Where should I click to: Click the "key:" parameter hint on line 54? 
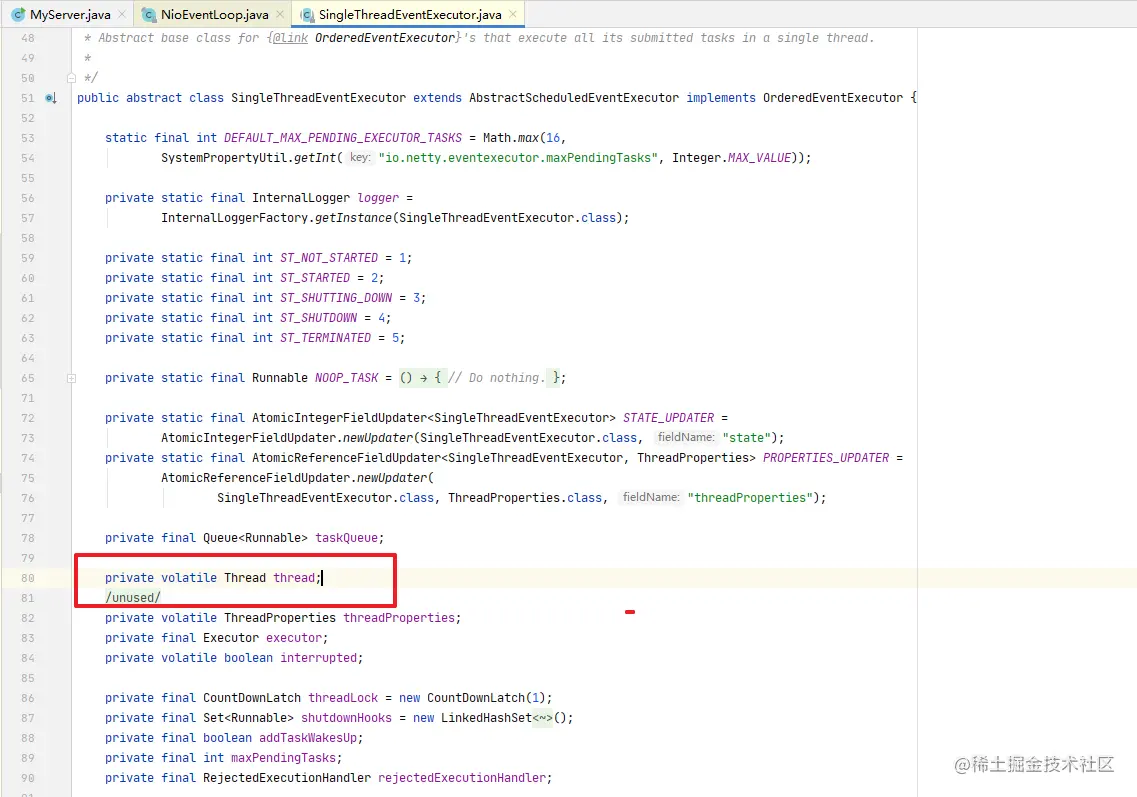coord(360,157)
